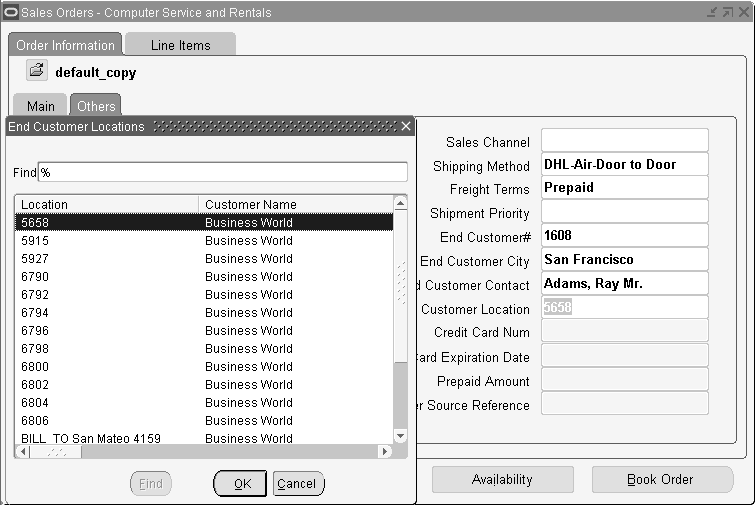Select location 6790 row
The height and width of the screenshot is (505, 755).
click(204, 277)
